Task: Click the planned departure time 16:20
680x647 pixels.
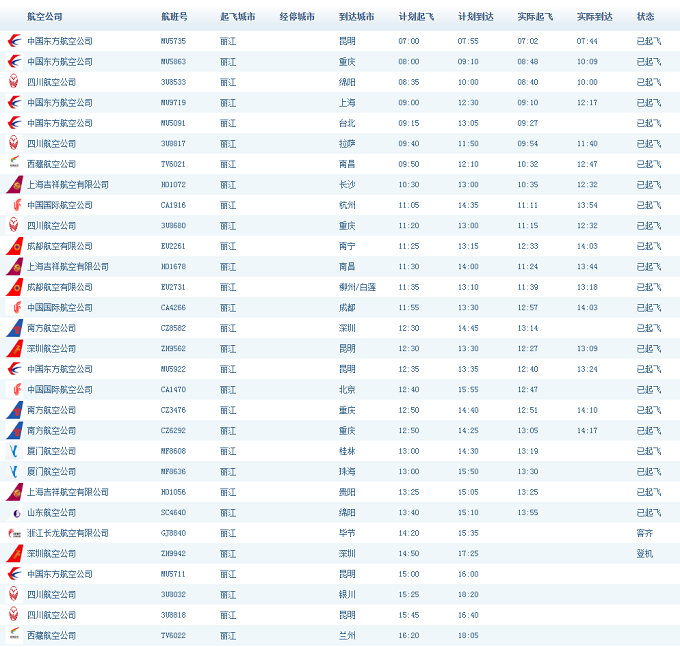Action: pyautogui.click(x=409, y=636)
